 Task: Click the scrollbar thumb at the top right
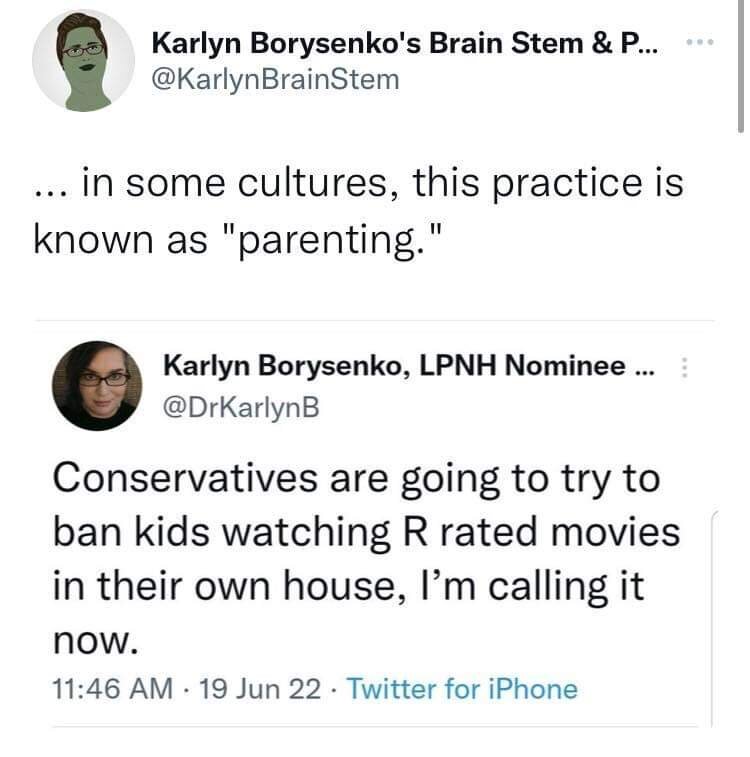click(740, 60)
